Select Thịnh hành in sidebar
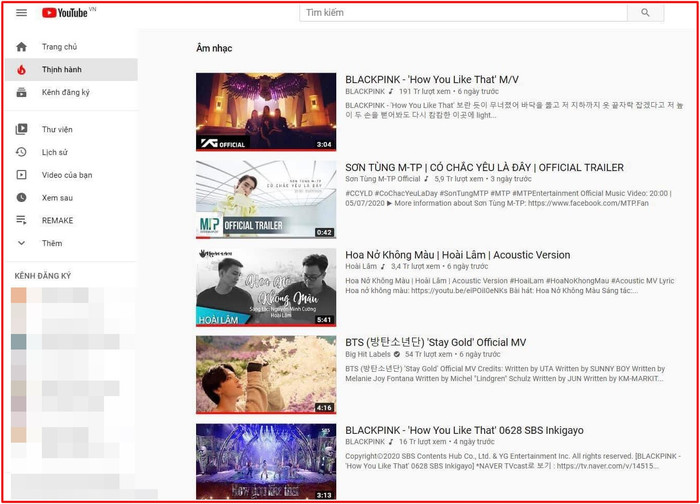The height and width of the screenshot is (504, 700). 71,70
